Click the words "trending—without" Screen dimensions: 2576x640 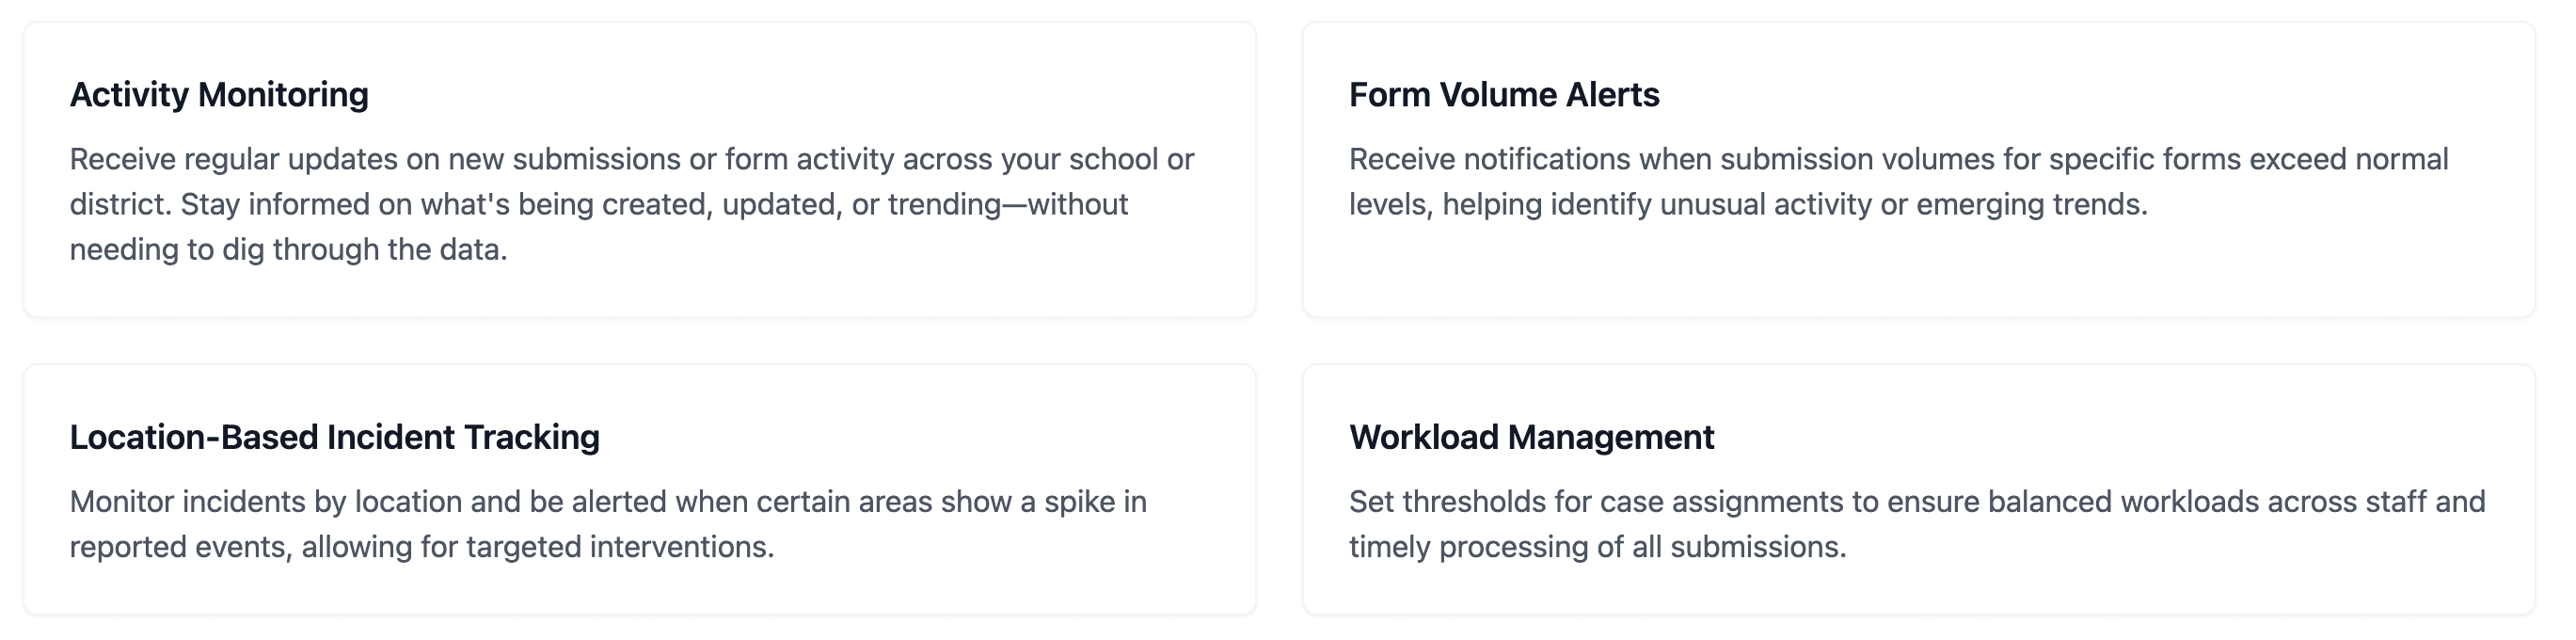point(1008,204)
